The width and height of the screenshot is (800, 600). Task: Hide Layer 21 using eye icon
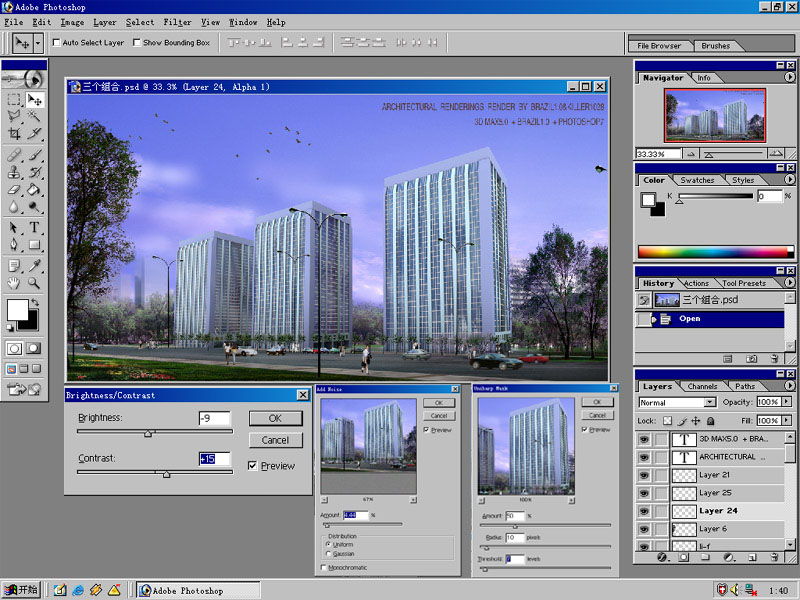[x=644, y=475]
